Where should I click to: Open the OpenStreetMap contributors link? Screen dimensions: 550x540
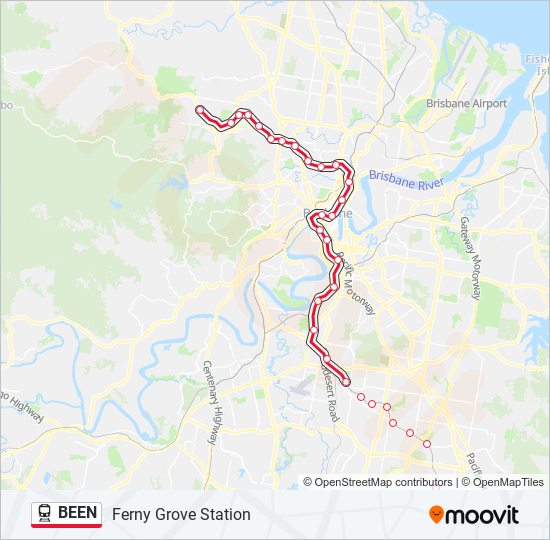(378, 482)
